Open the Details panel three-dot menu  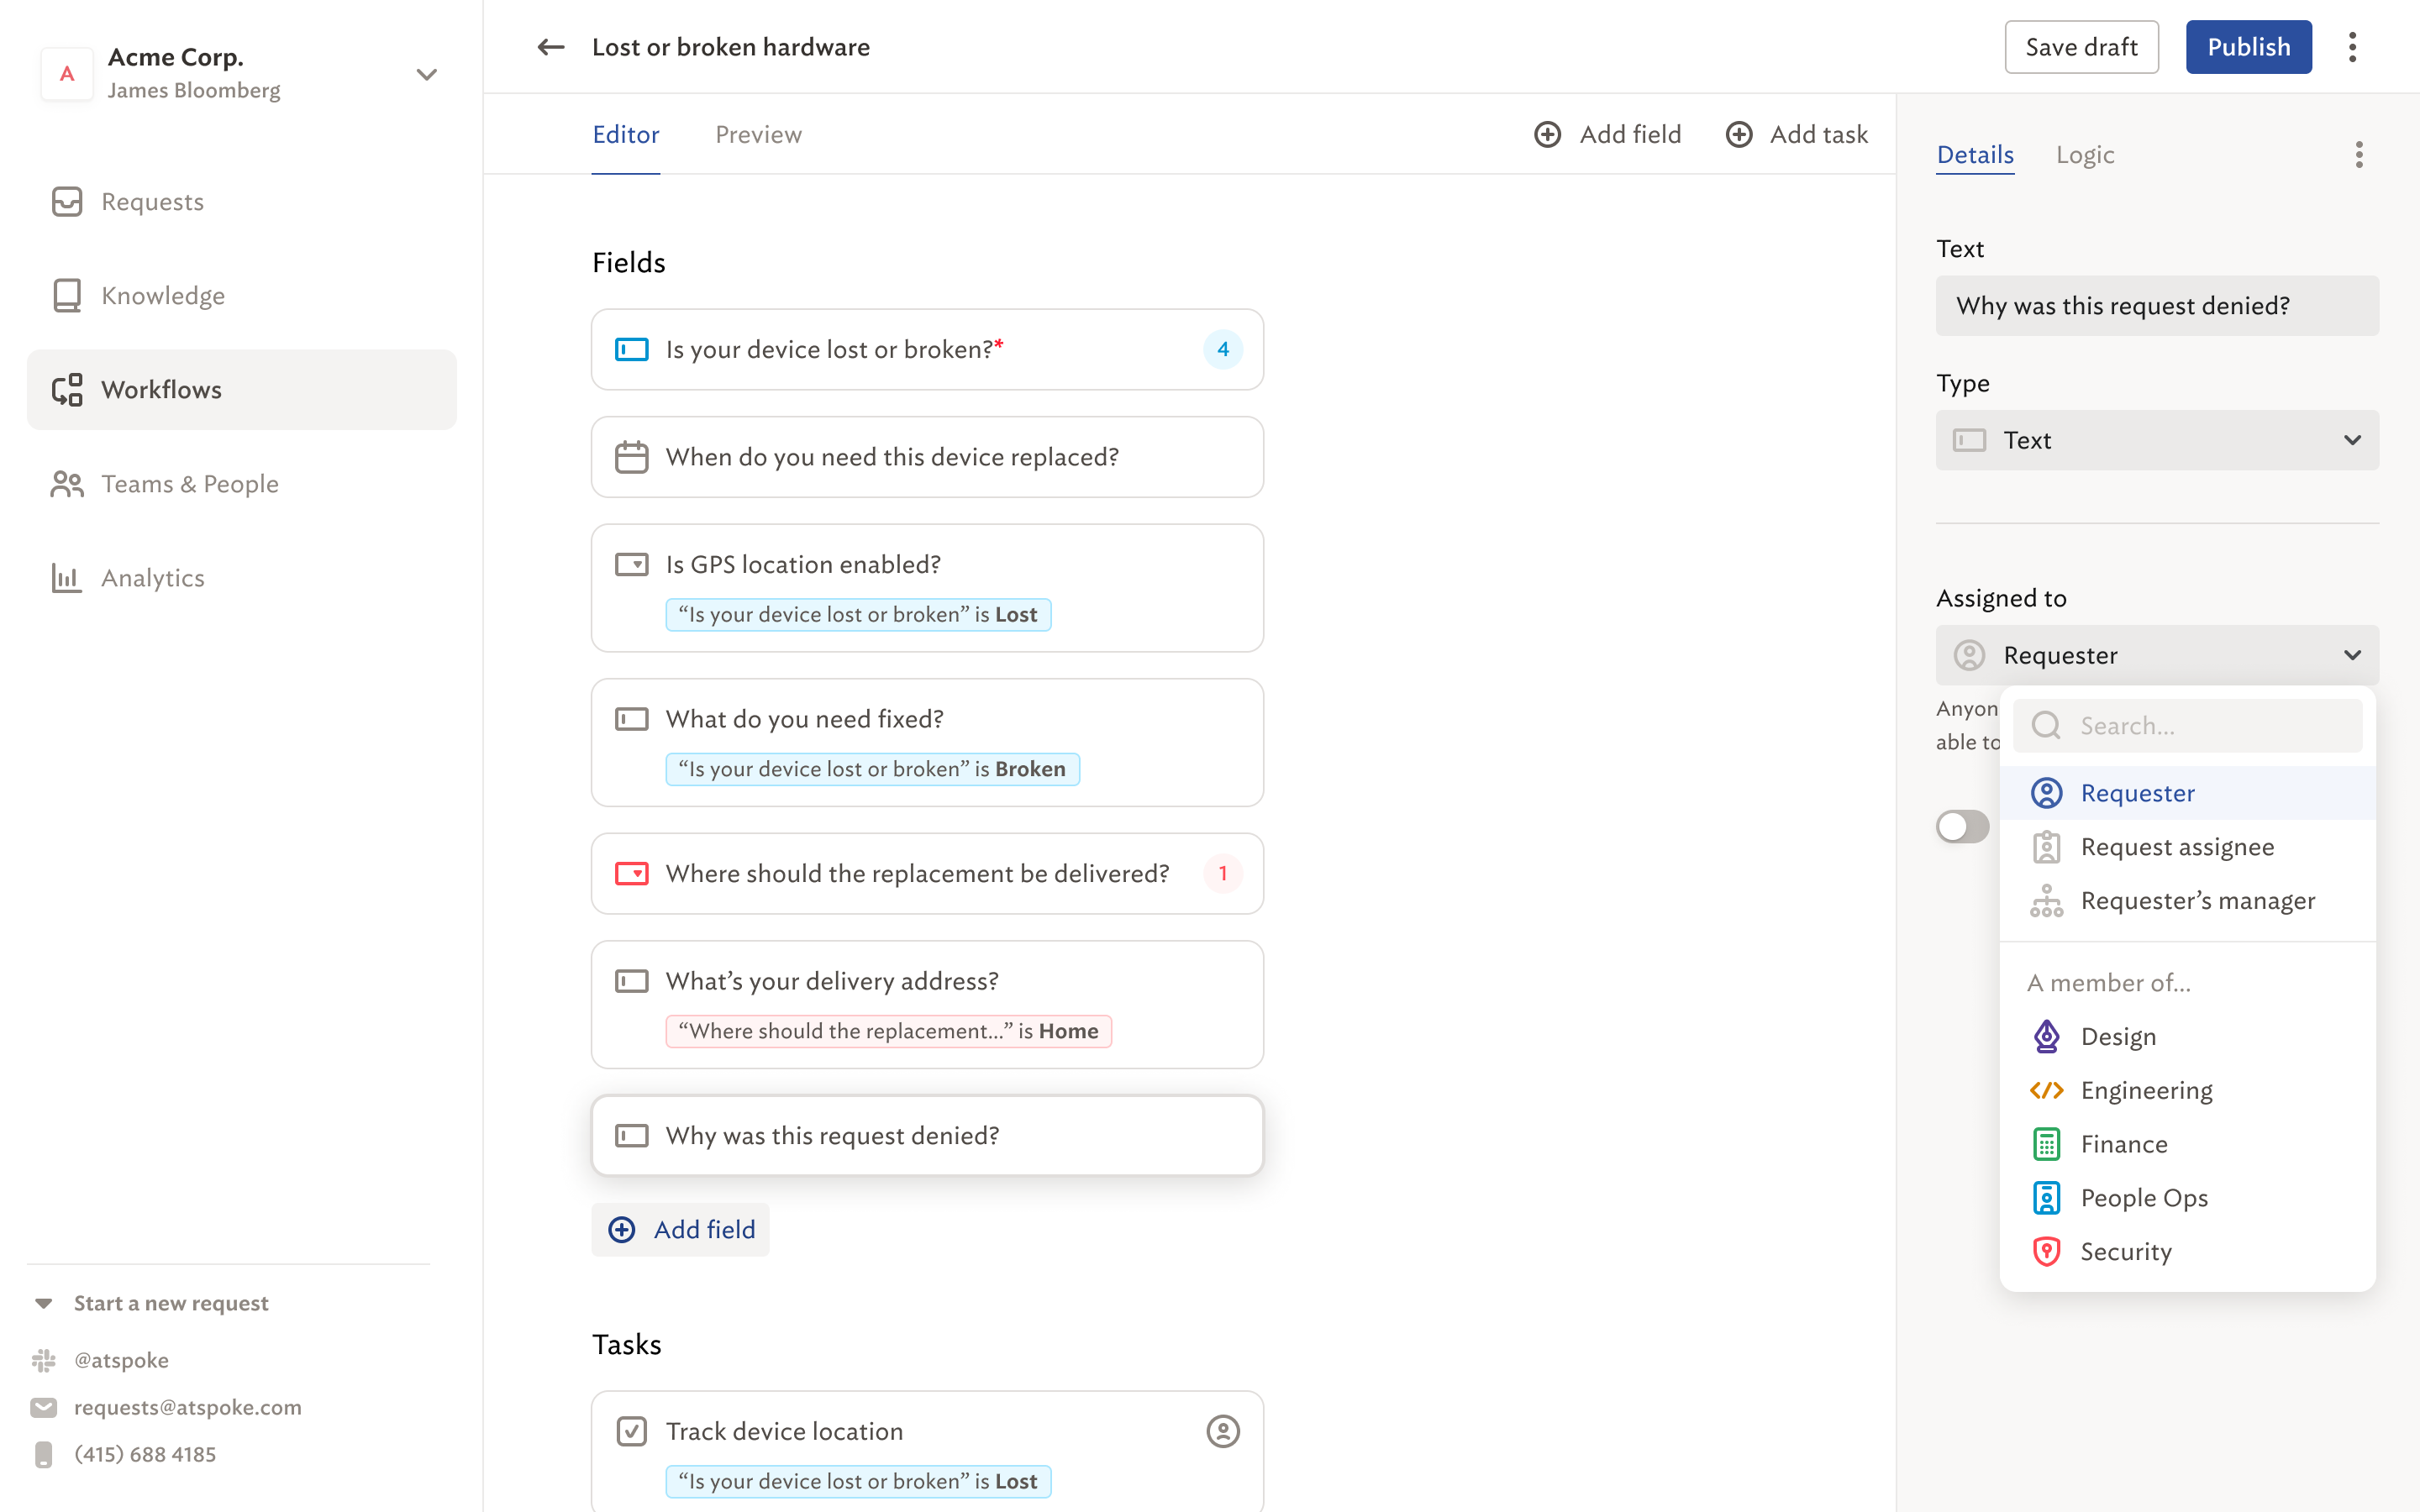coord(2359,155)
